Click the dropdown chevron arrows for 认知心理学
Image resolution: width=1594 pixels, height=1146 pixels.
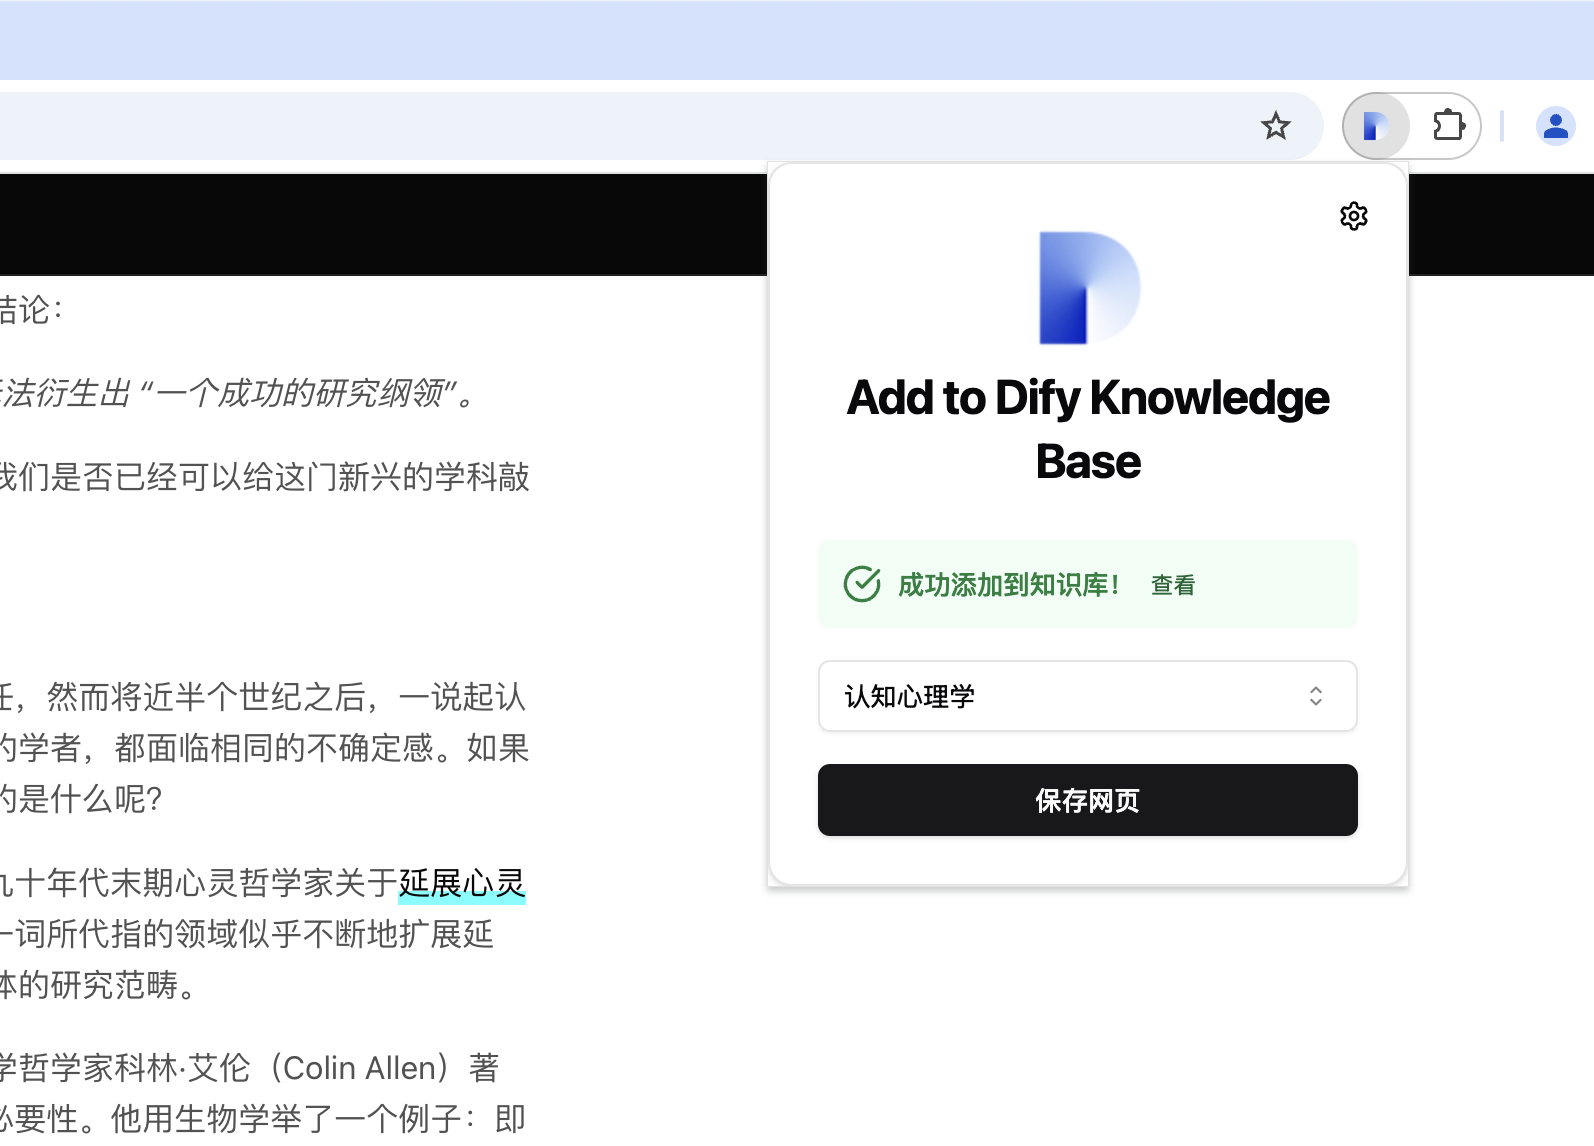(1316, 696)
